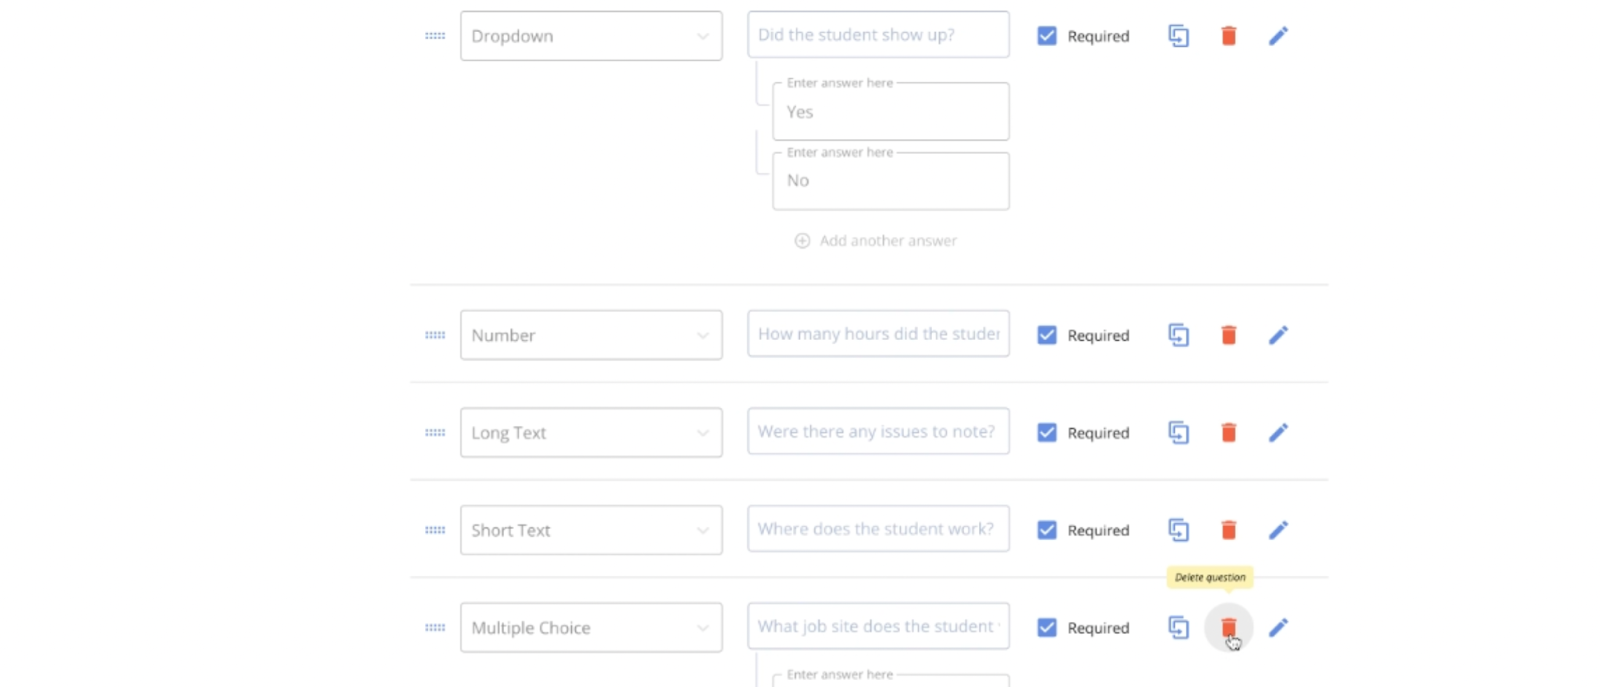Toggle Required checkbox on Multiple Choice question
1600x687 pixels.
tap(1047, 628)
